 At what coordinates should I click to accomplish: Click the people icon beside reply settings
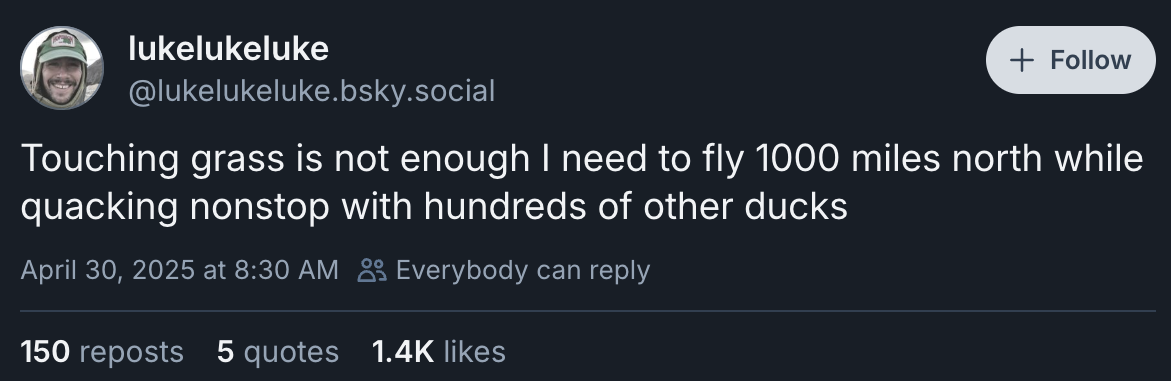click(372, 270)
